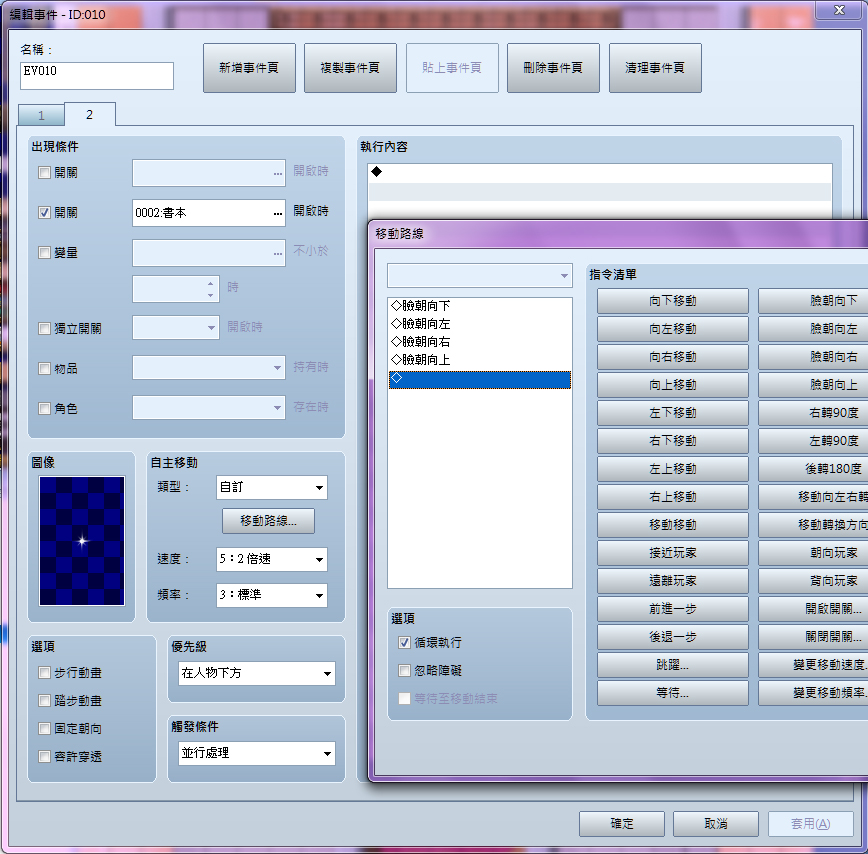Tick the 變量 condition checkbox

pyautogui.click(x=44, y=253)
